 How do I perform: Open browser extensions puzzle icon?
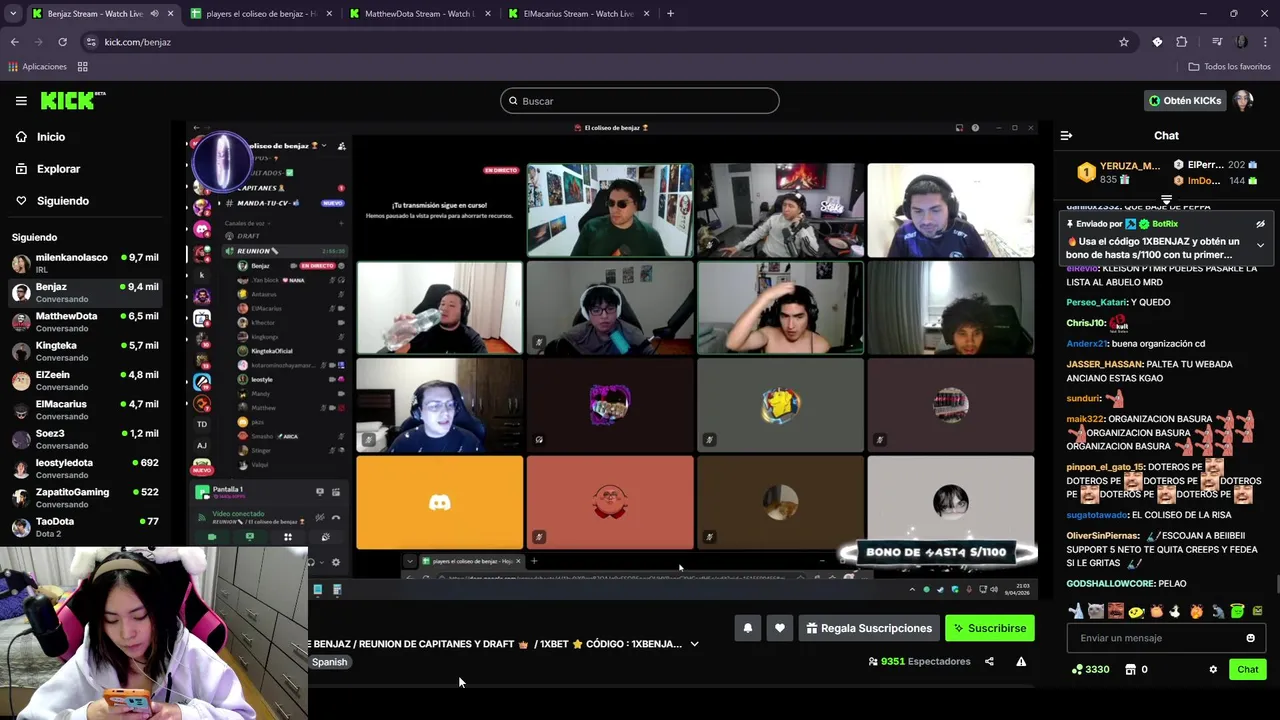coord(1182,42)
